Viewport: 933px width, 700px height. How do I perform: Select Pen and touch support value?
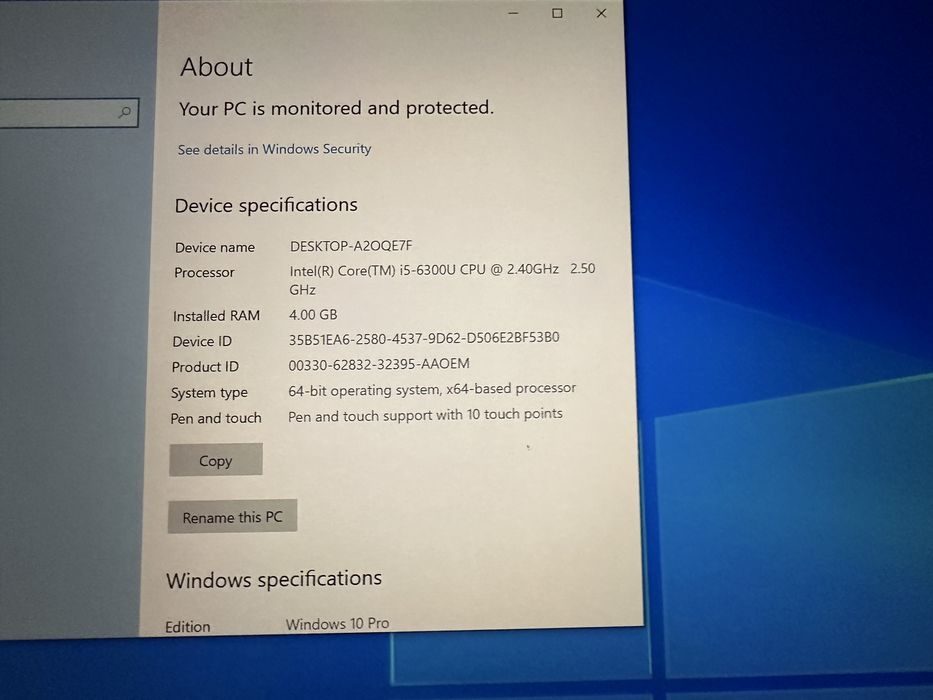[425, 415]
